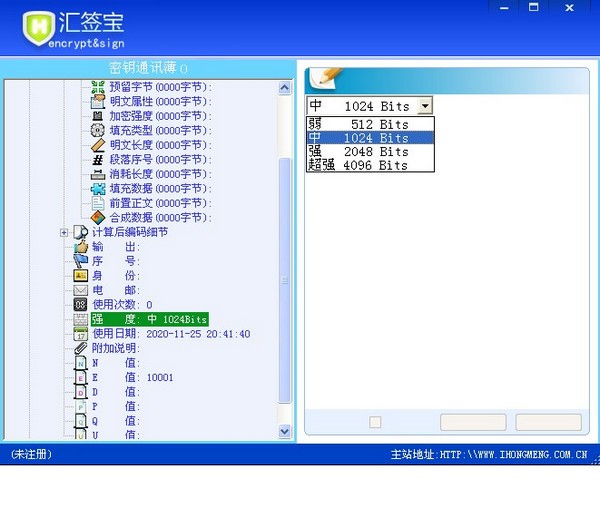
Task: Select the 明文长度 ruler icon
Action: pos(98,145)
